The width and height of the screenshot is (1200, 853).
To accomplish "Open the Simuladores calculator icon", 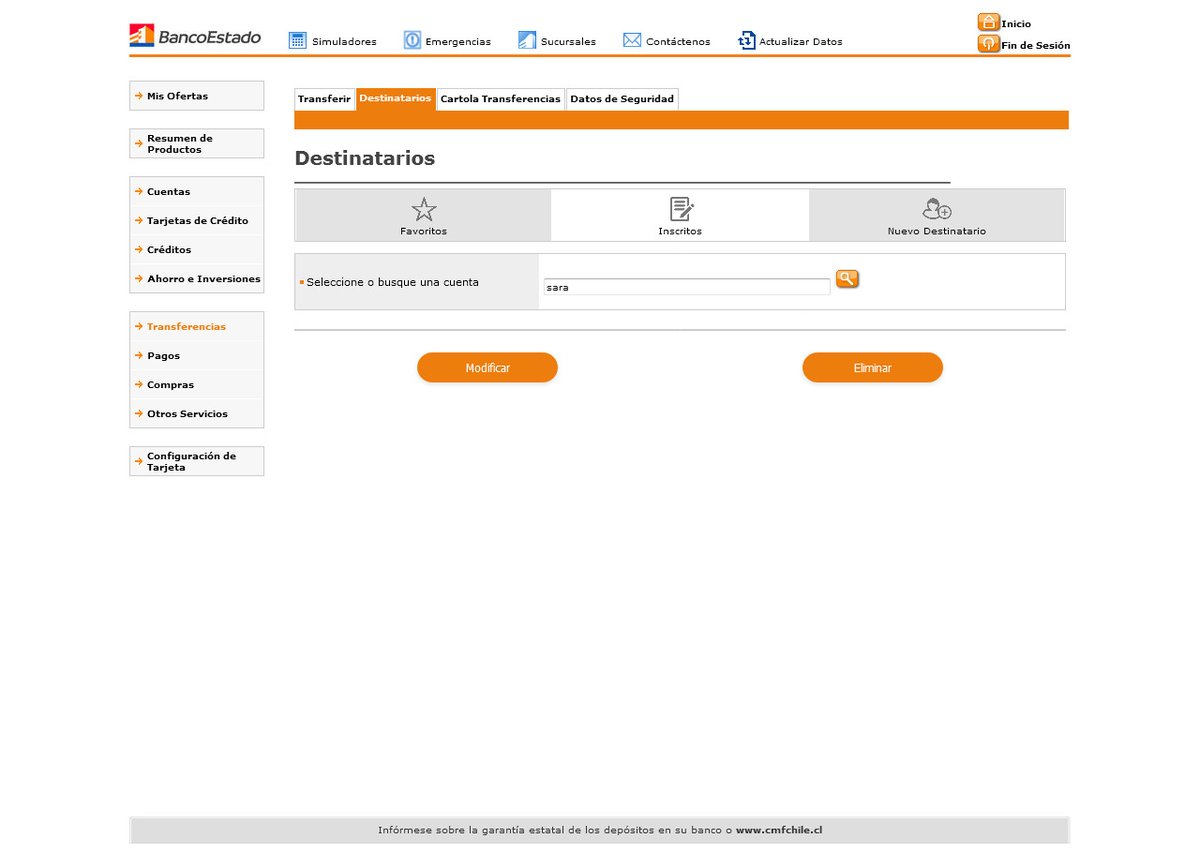I will coord(297,40).
